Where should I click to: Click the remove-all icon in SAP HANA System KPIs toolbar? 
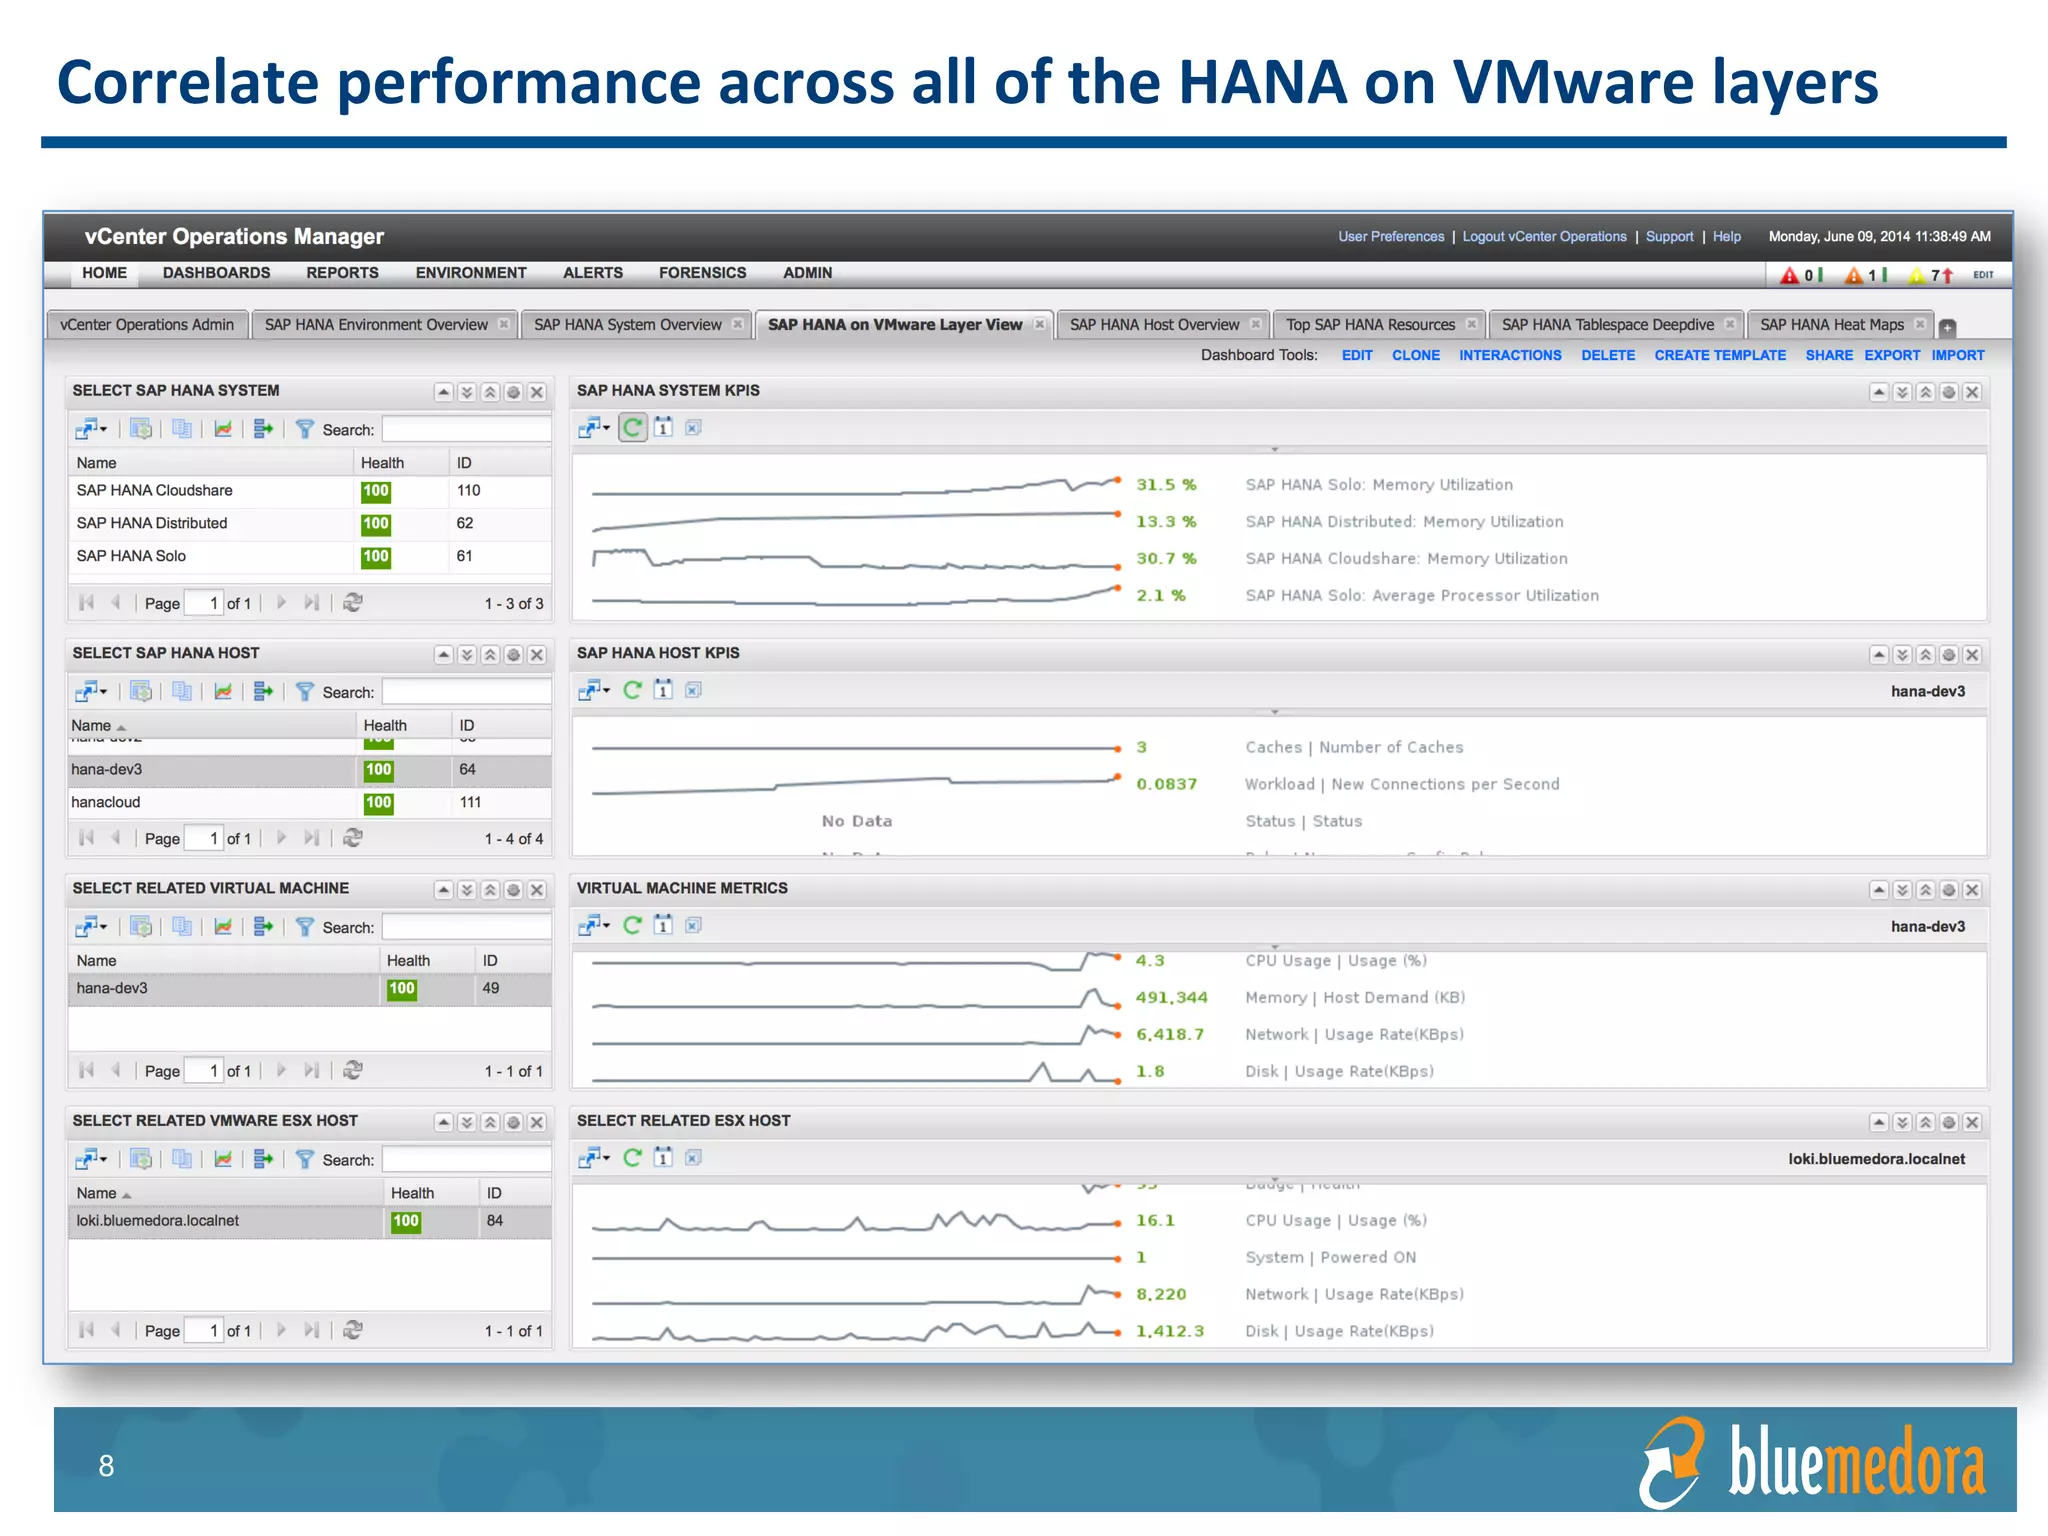coord(693,428)
